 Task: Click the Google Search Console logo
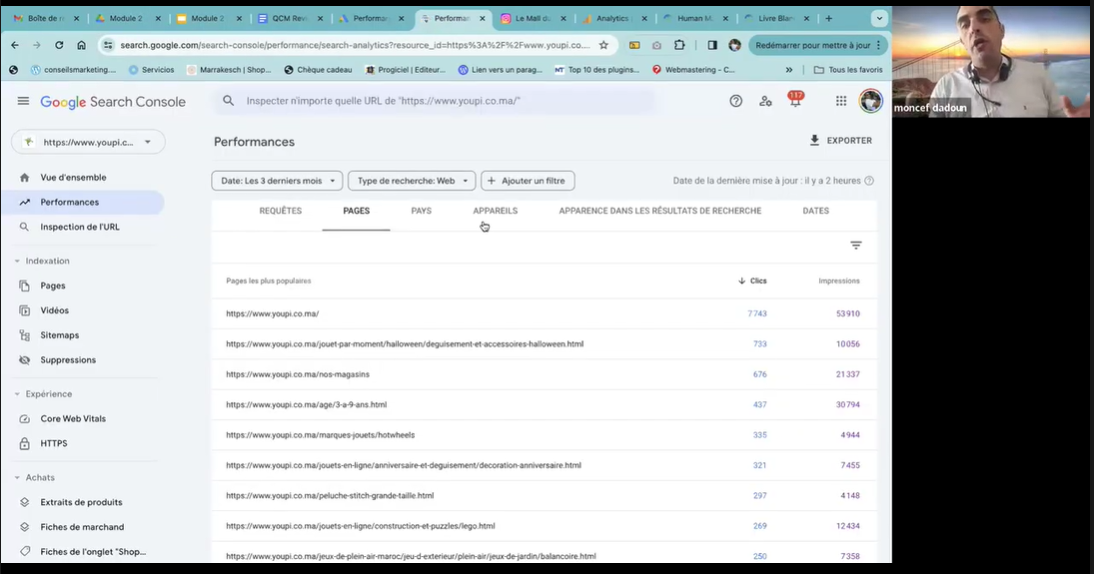click(x=113, y=102)
